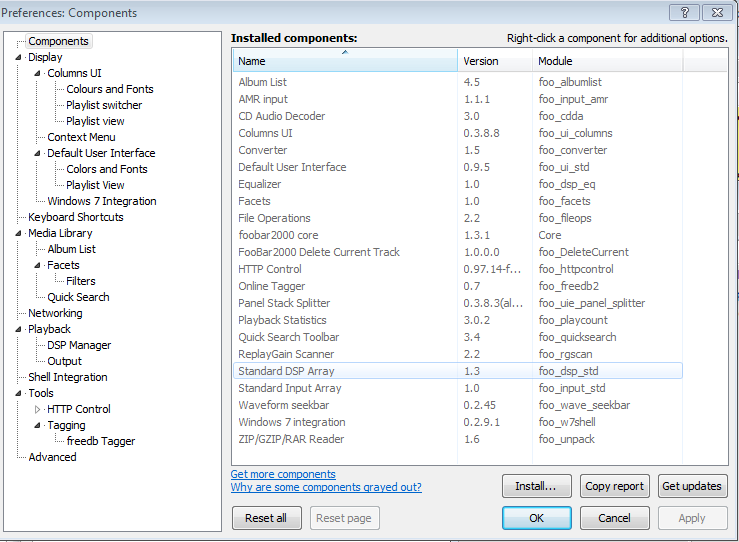The image size is (739, 542).
Task: Click the Get updates button
Action: 692,486
